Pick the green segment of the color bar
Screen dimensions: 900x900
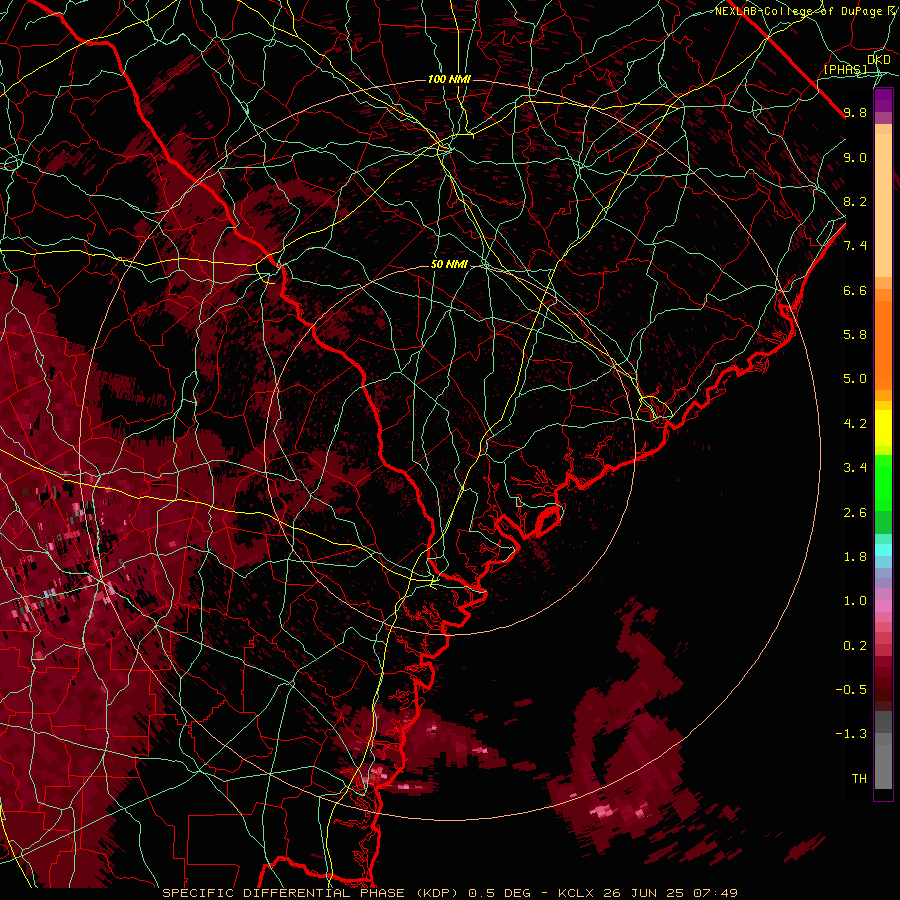click(x=883, y=483)
